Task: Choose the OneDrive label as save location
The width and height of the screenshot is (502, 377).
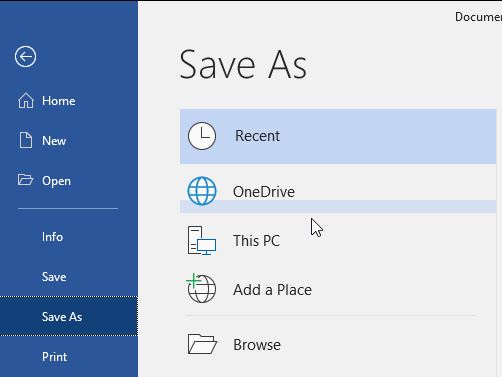Action: click(x=264, y=192)
